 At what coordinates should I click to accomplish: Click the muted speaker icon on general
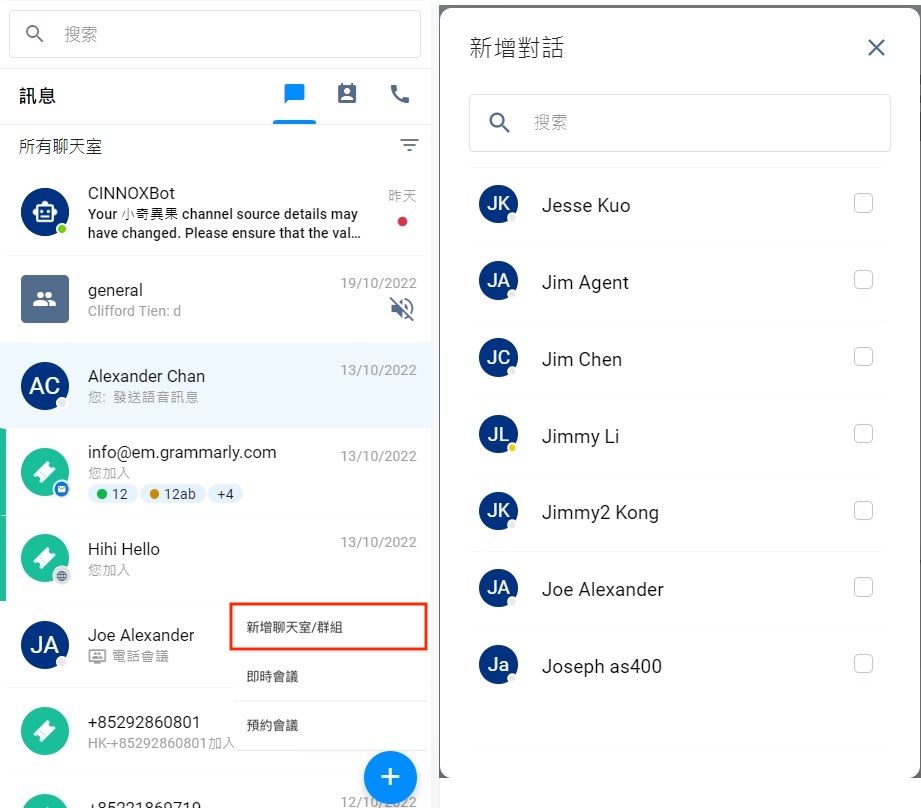pyautogui.click(x=402, y=308)
